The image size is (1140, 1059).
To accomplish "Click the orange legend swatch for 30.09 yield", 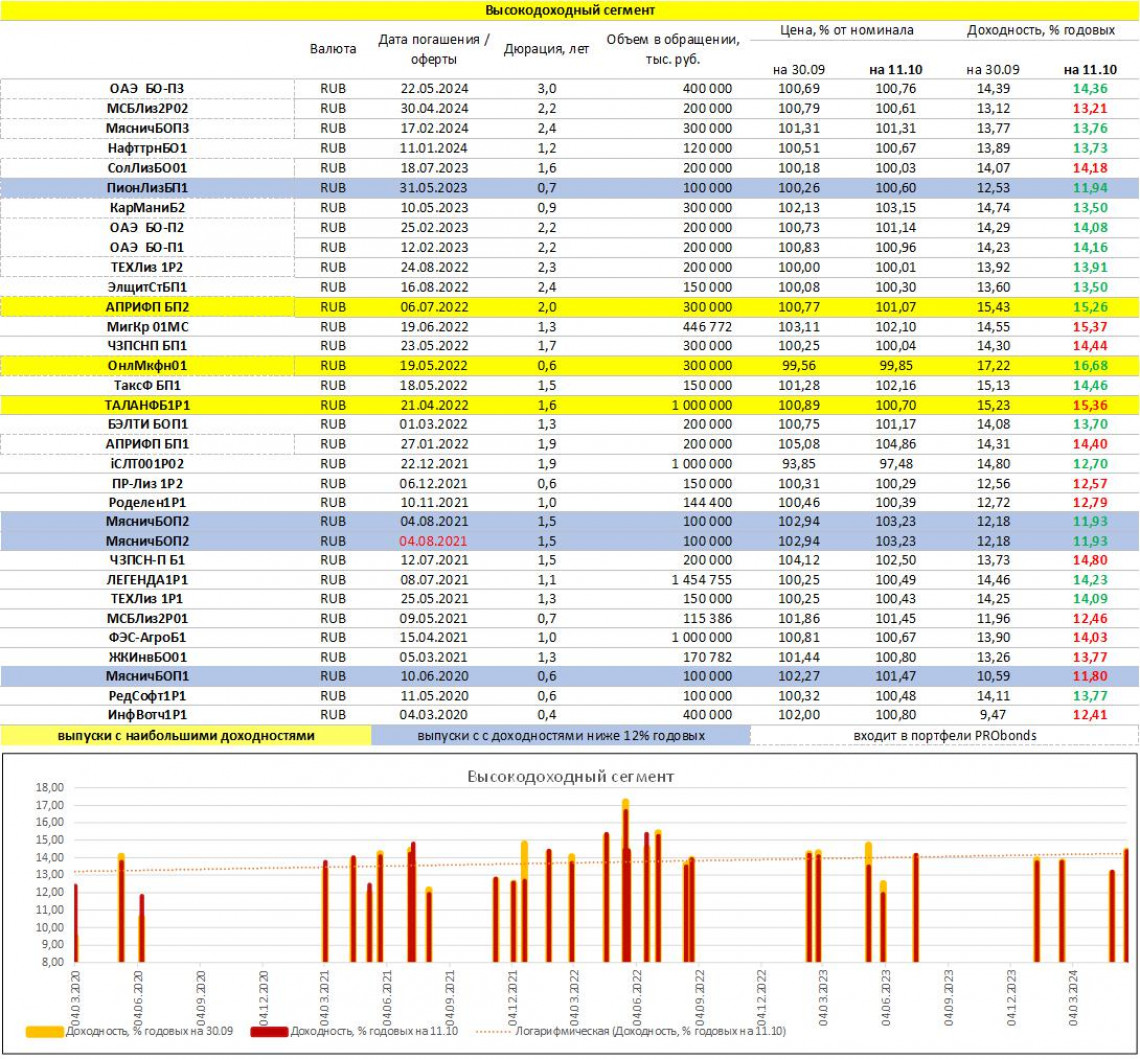I will click(45, 1031).
